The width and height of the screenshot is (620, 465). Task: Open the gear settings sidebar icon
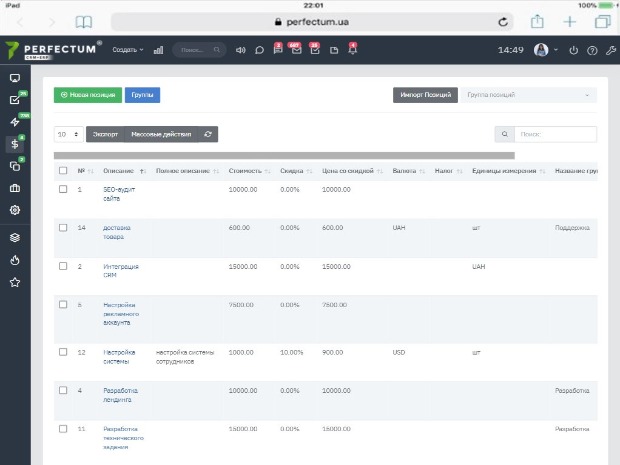pyautogui.click(x=15, y=210)
